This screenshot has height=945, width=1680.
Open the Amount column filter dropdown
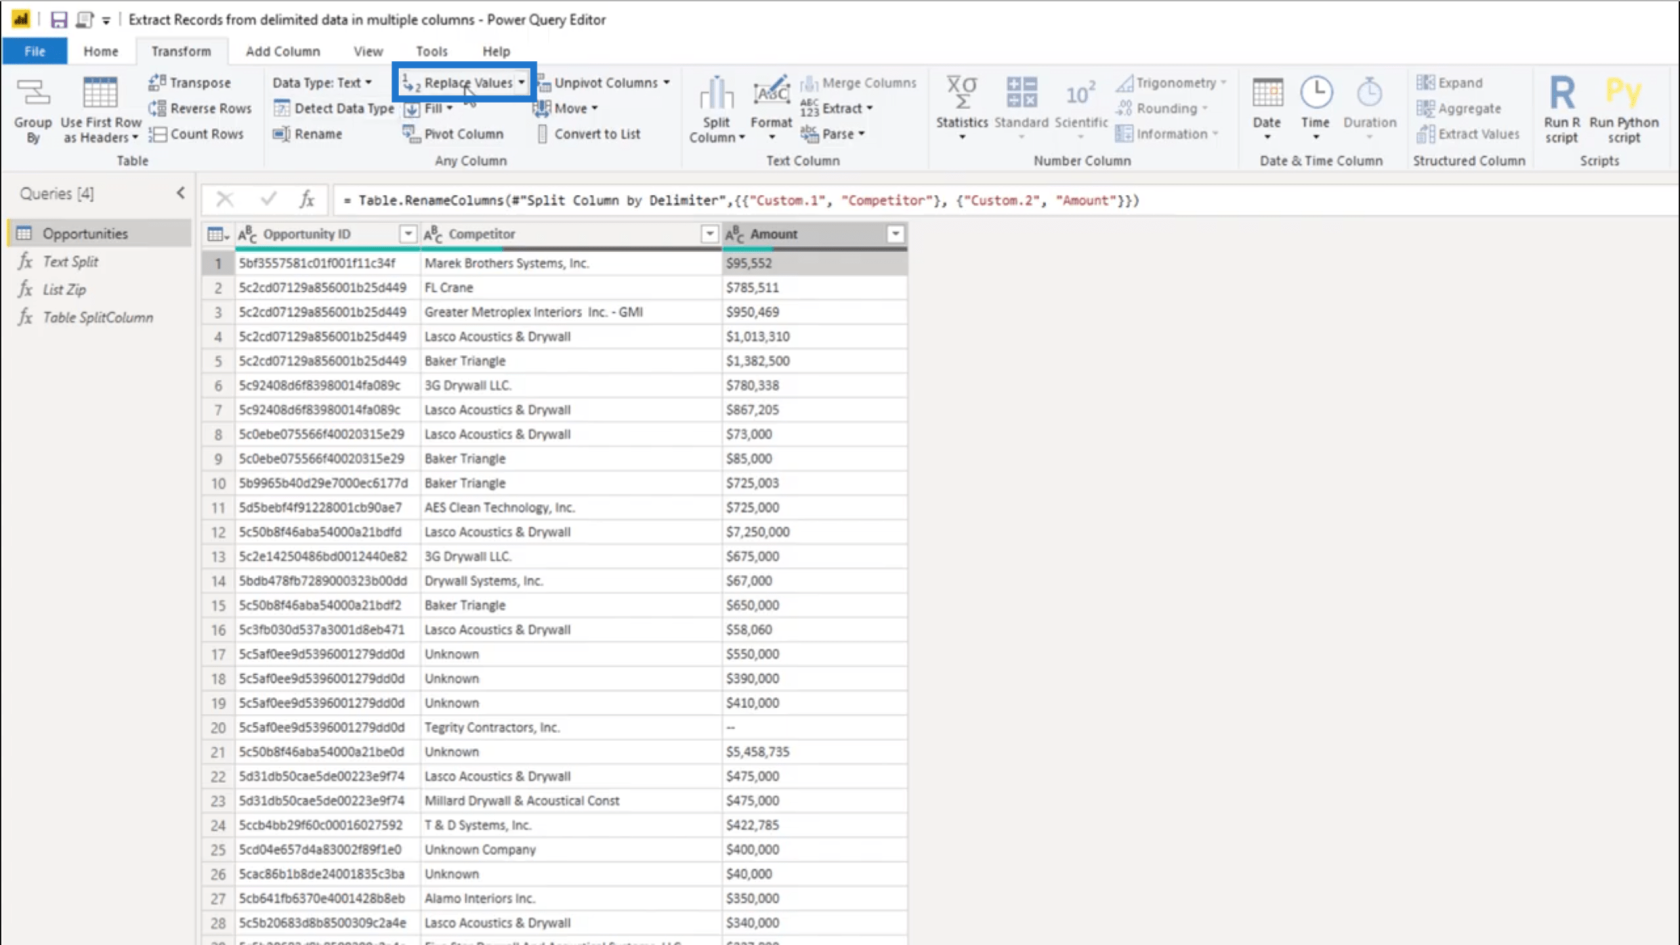click(895, 234)
